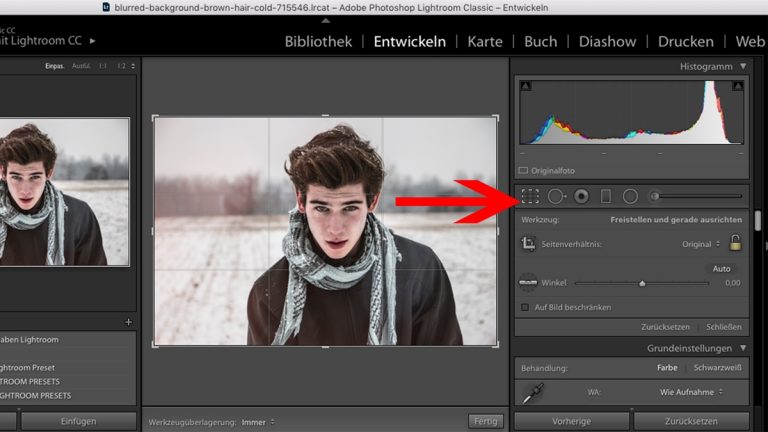Click Zurücksetzen in the crop panel
Screen dimensions: 768x432
(x=665, y=327)
